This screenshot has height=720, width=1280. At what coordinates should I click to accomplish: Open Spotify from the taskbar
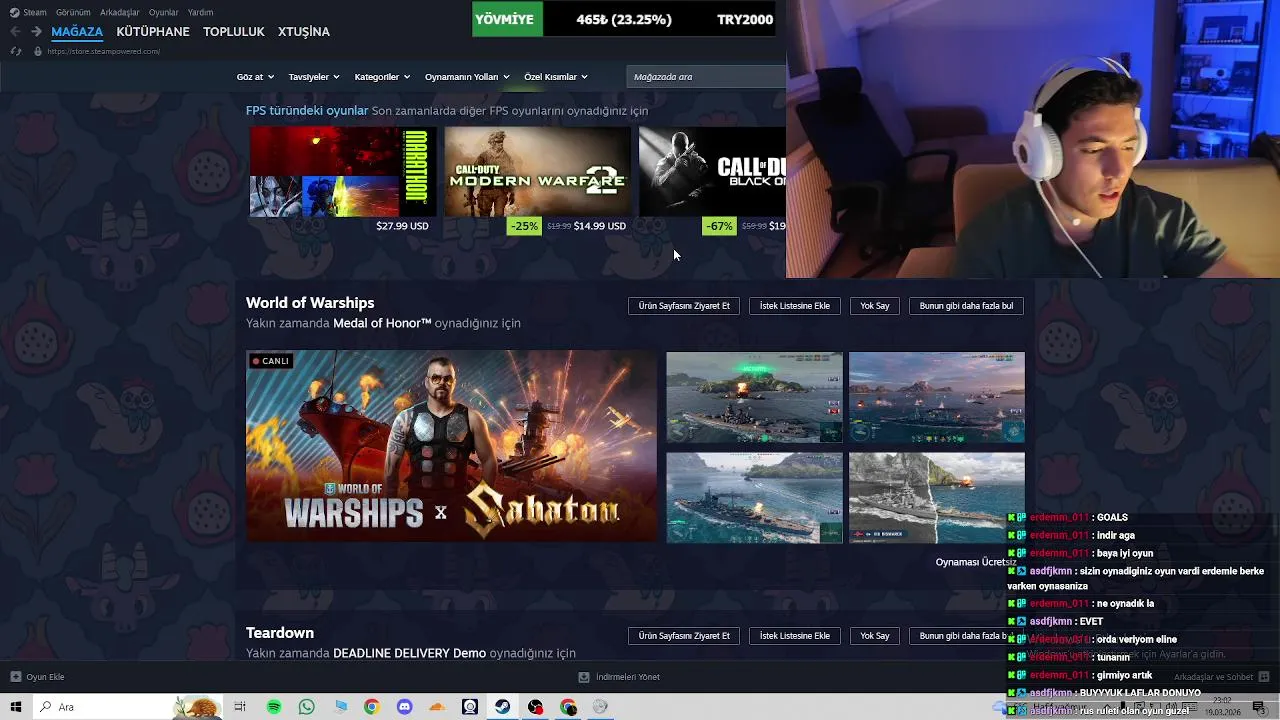pos(274,707)
